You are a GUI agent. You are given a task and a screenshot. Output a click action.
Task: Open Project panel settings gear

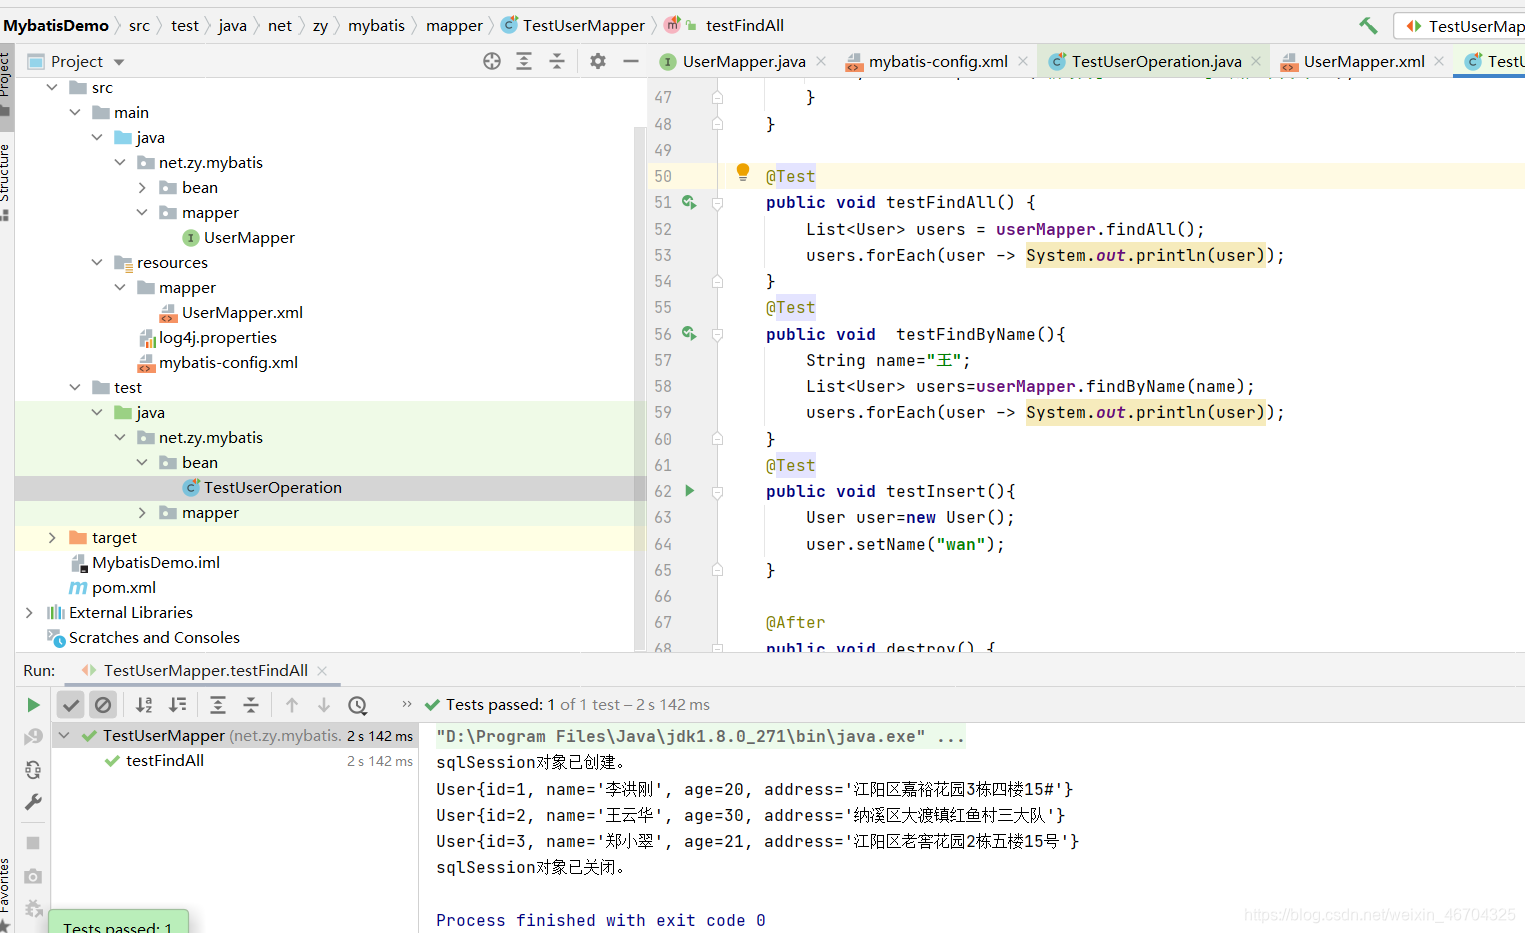pos(598,61)
